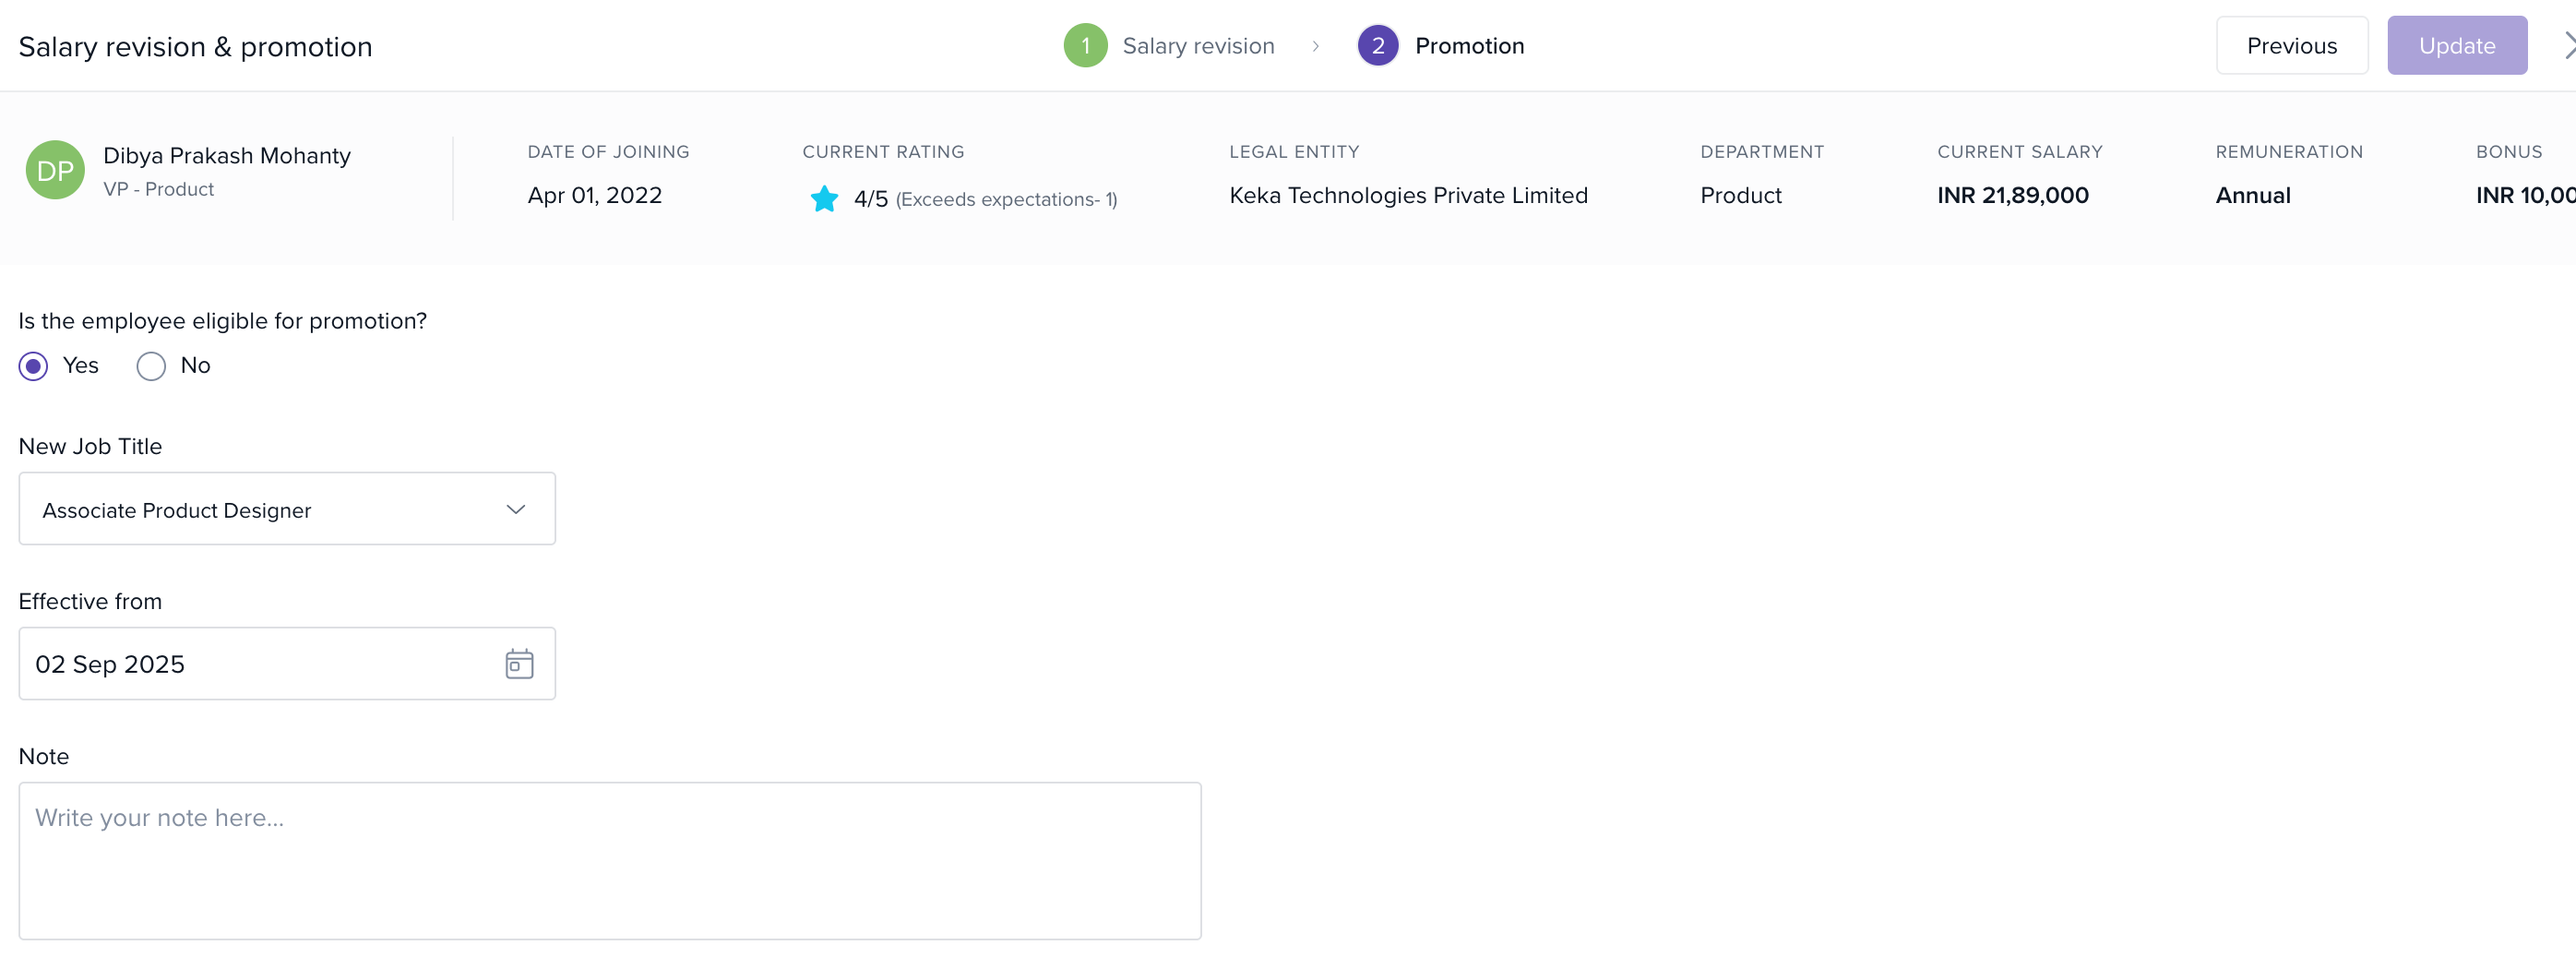Click employee name Dibya Prakash Mohanty

(x=227, y=156)
